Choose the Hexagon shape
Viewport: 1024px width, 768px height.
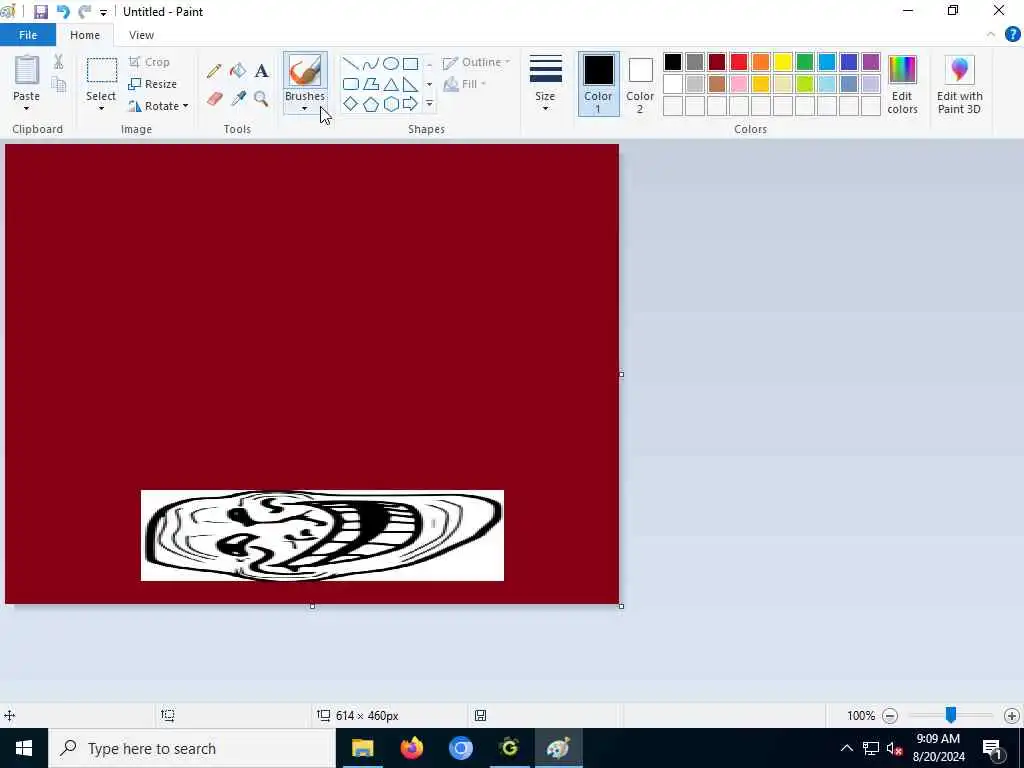391,104
